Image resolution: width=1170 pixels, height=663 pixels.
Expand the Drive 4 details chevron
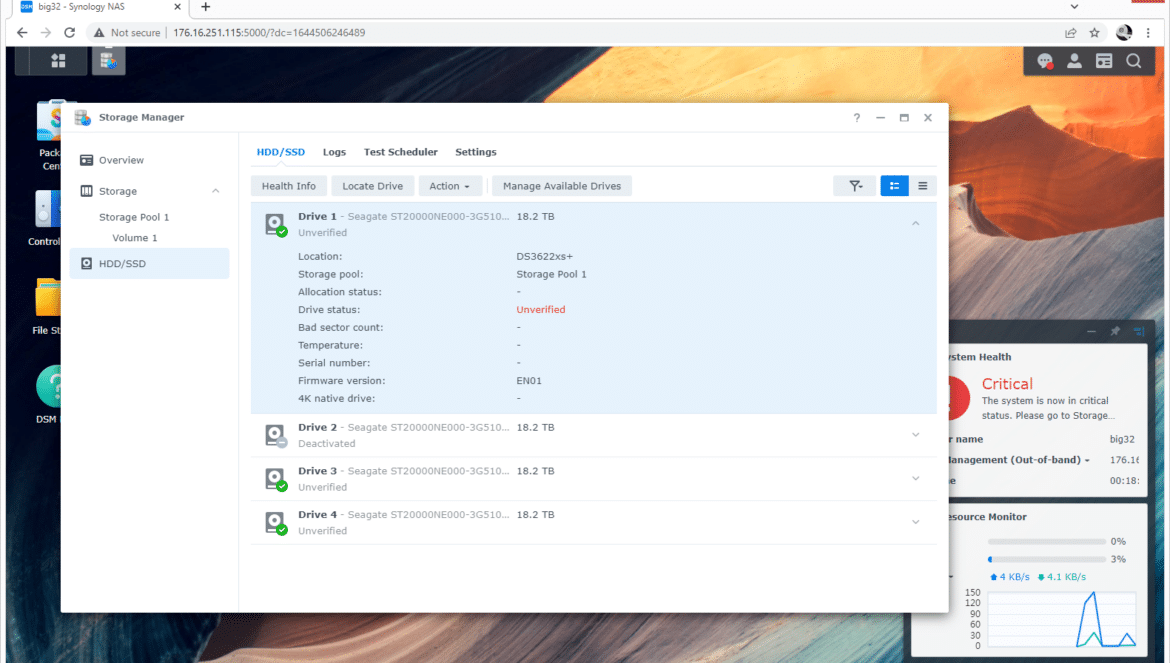(916, 522)
